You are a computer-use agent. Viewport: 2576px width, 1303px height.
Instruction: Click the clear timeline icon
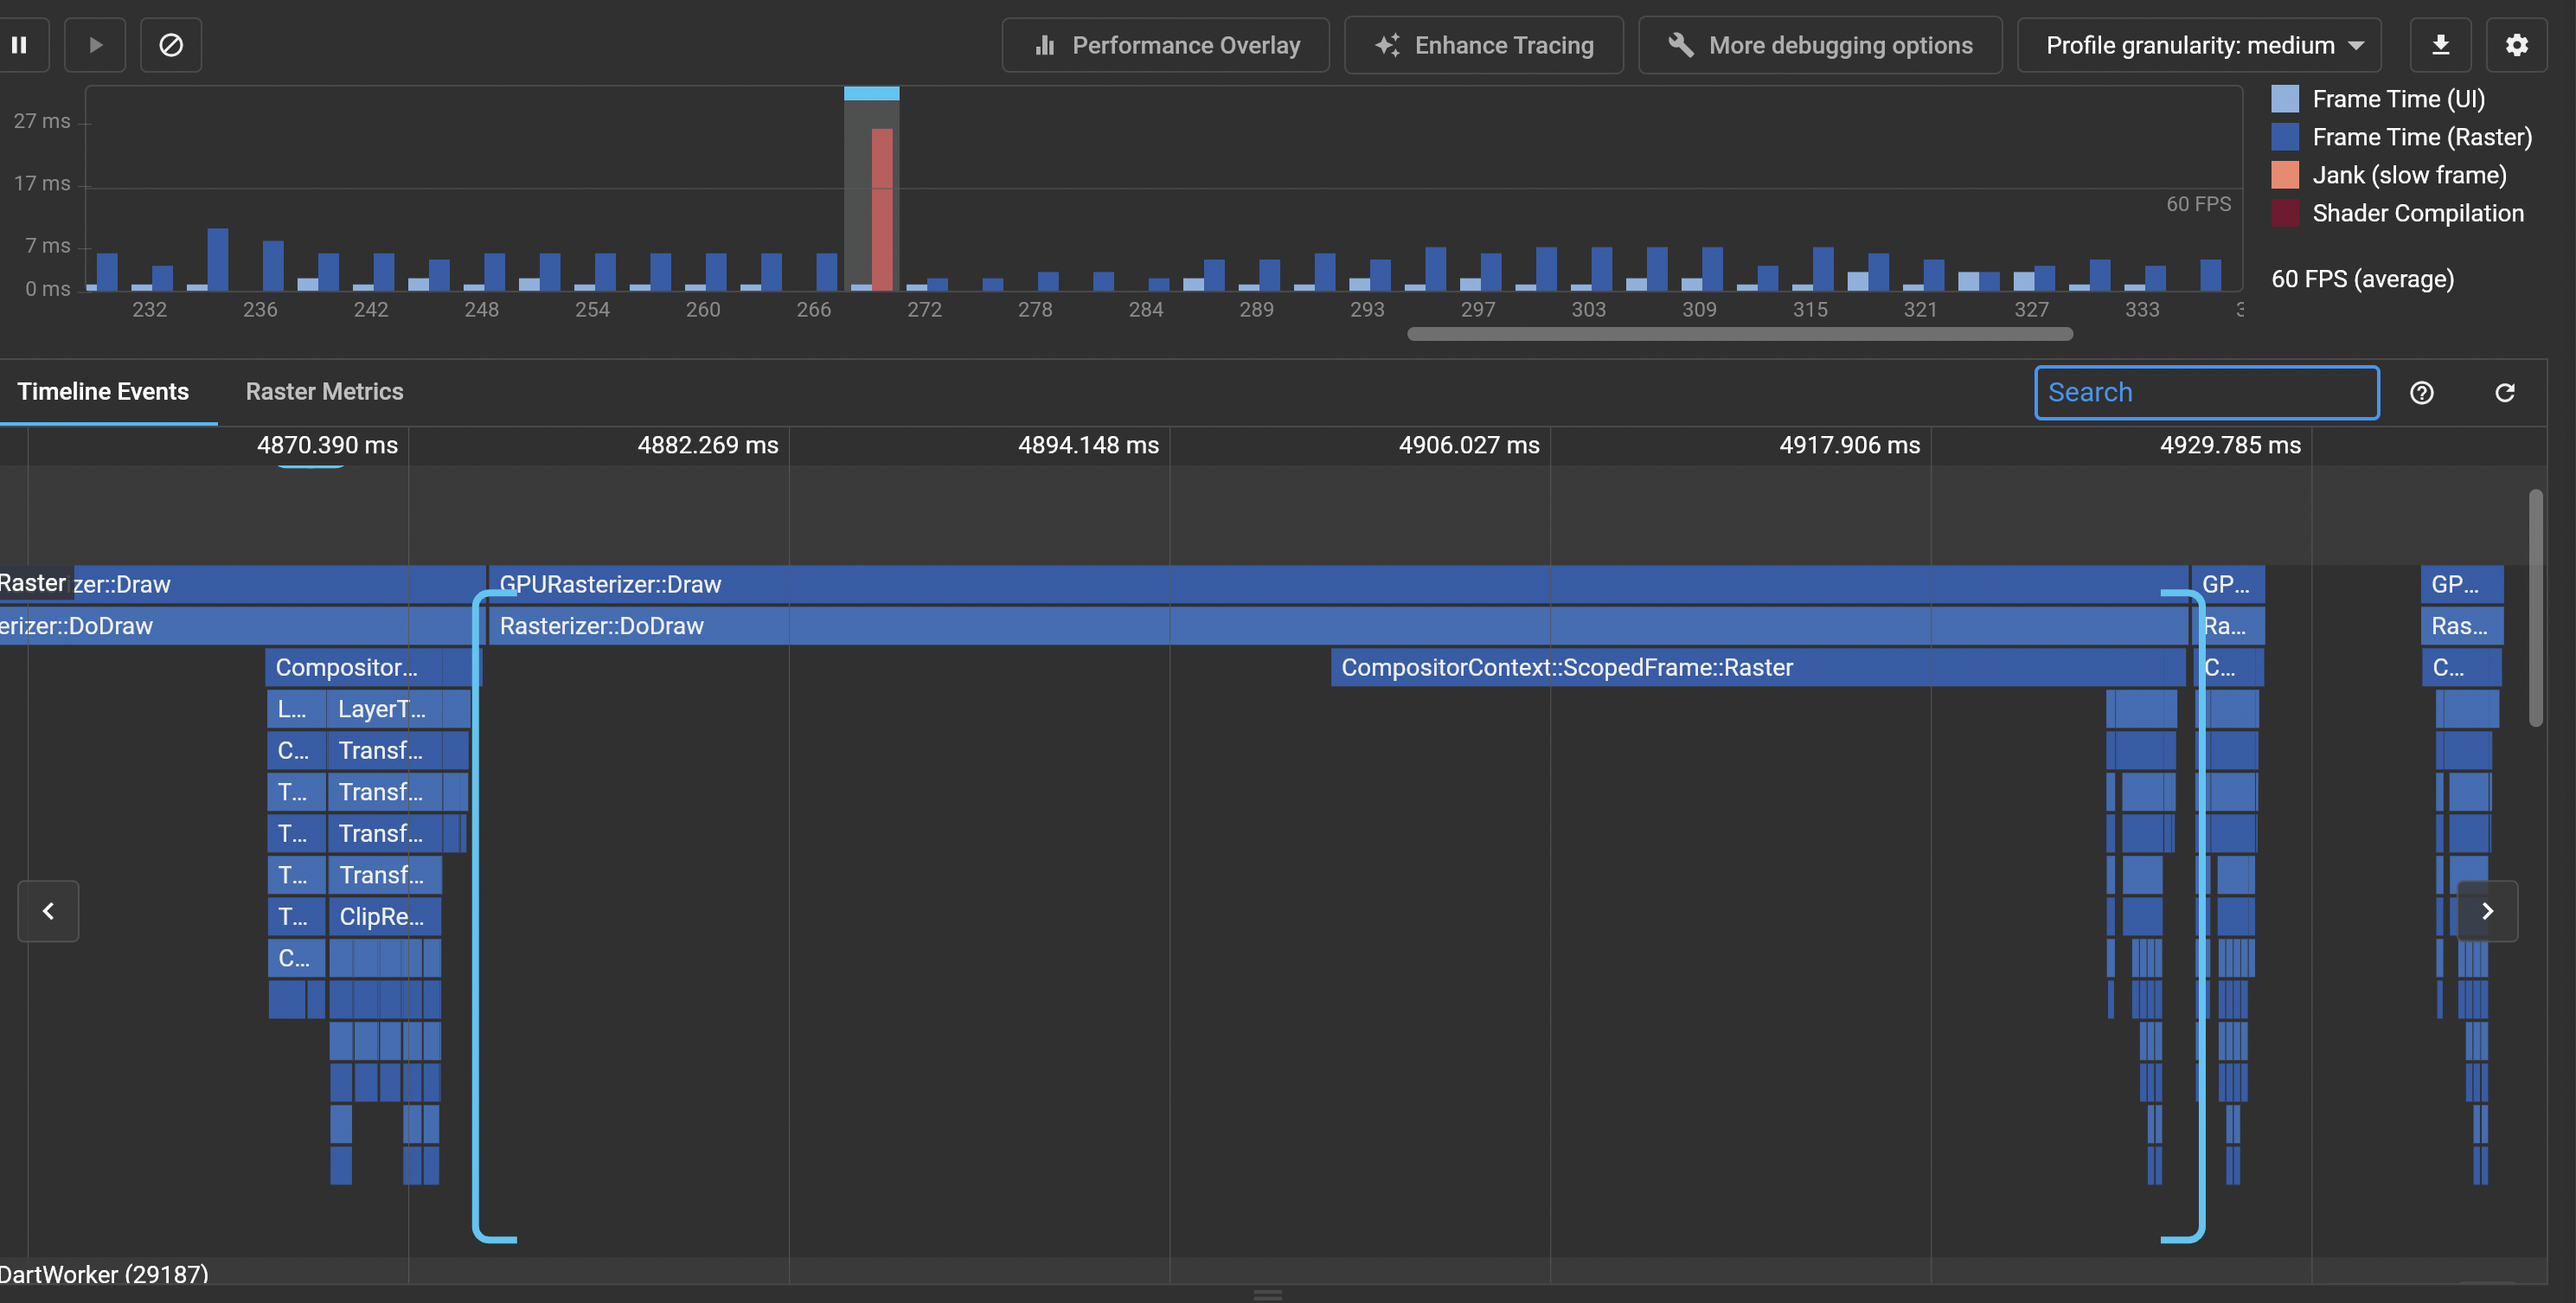(x=171, y=45)
